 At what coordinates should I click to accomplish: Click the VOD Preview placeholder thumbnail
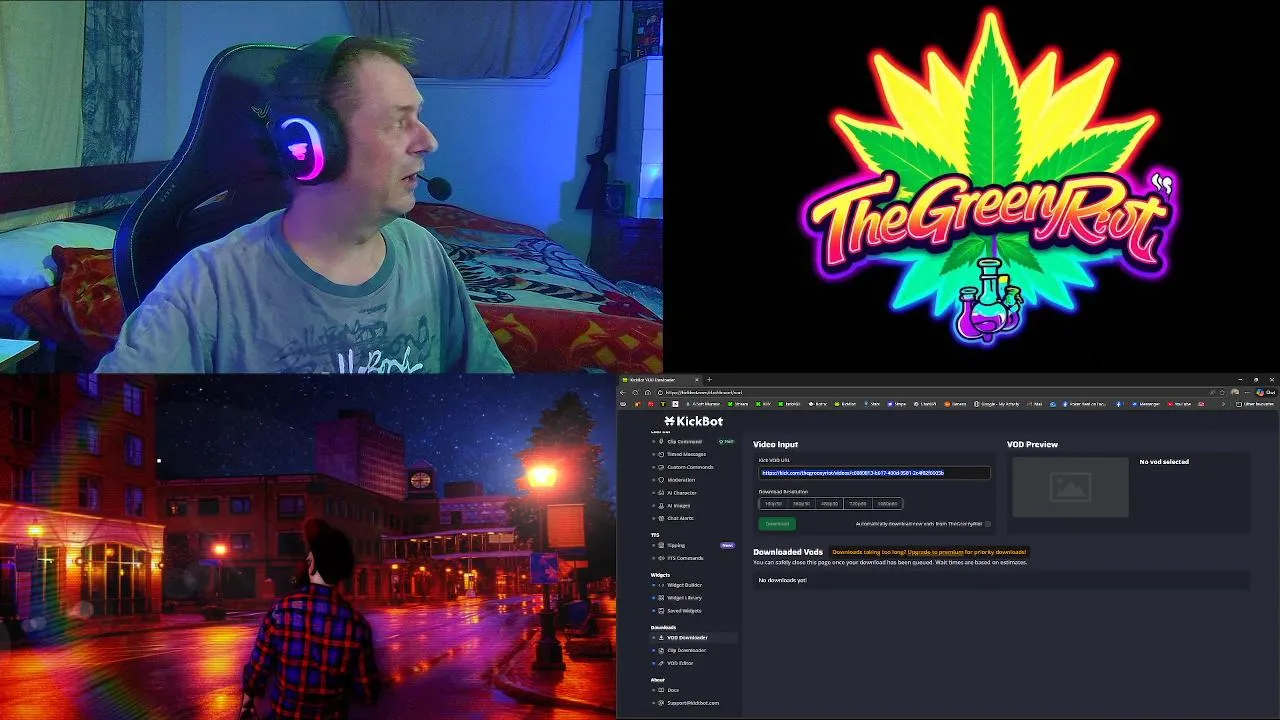pos(1070,487)
